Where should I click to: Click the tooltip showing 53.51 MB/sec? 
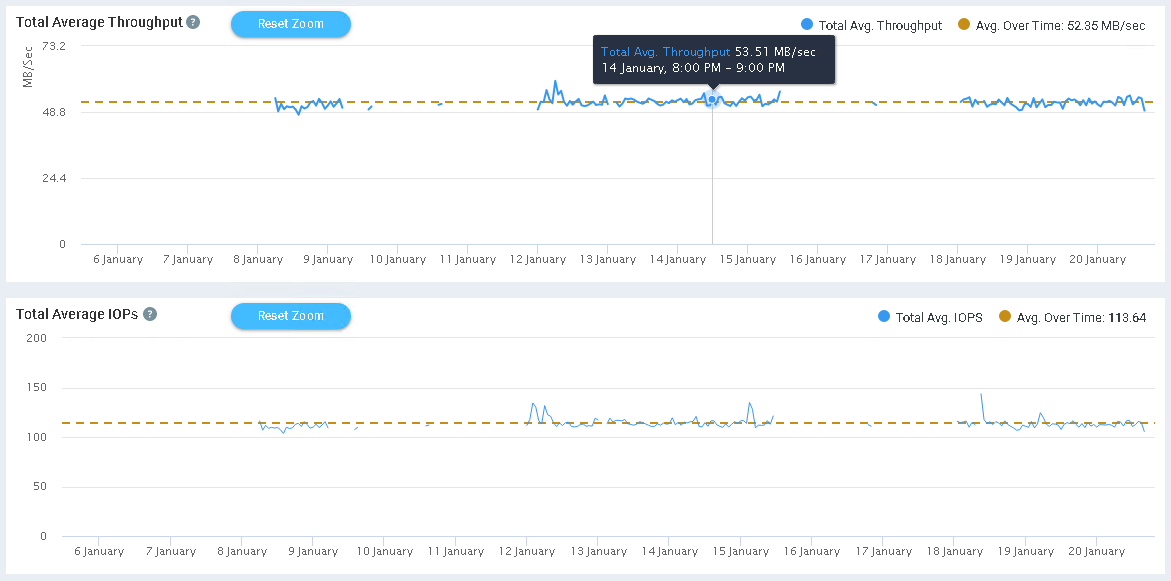[715, 59]
